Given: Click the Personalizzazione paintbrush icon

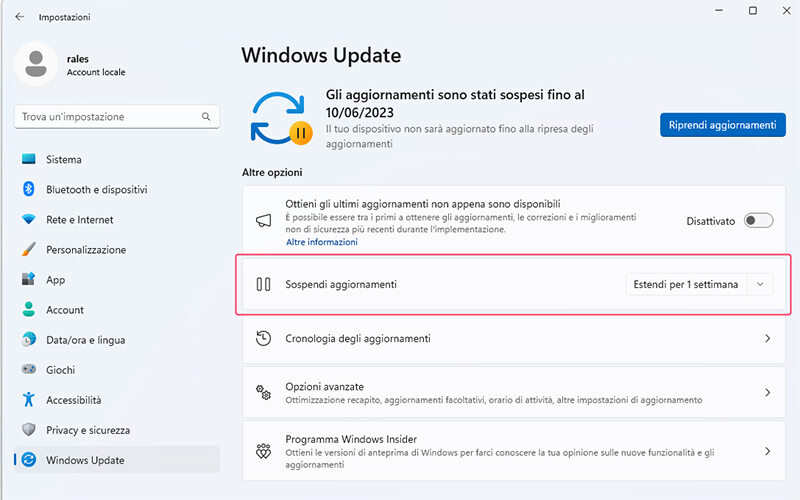Looking at the screenshot, I should pyautogui.click(x=29, y=249).
